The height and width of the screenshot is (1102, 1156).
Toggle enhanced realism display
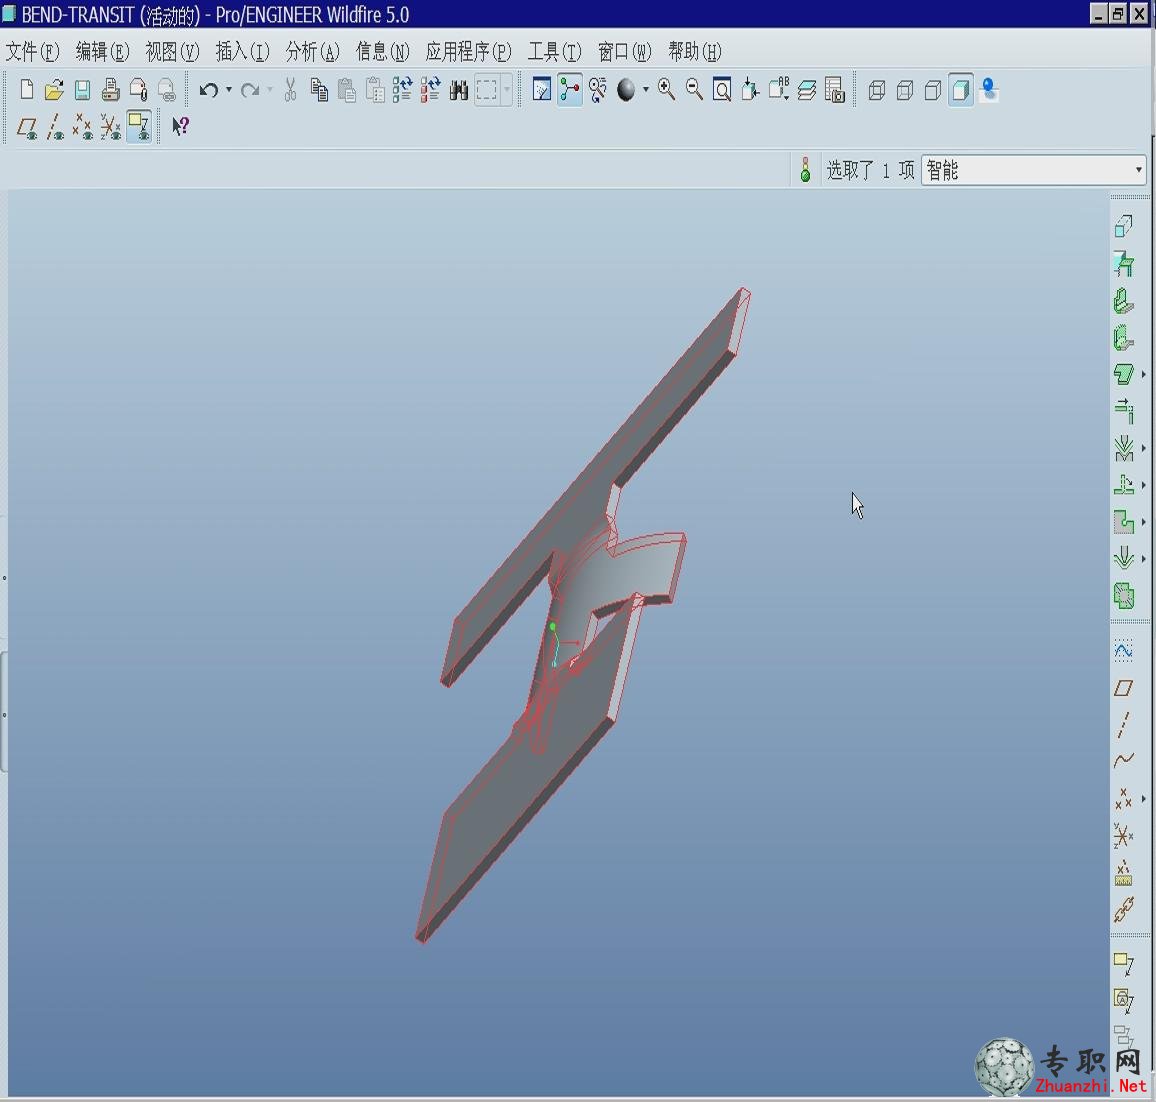(989, 90)
